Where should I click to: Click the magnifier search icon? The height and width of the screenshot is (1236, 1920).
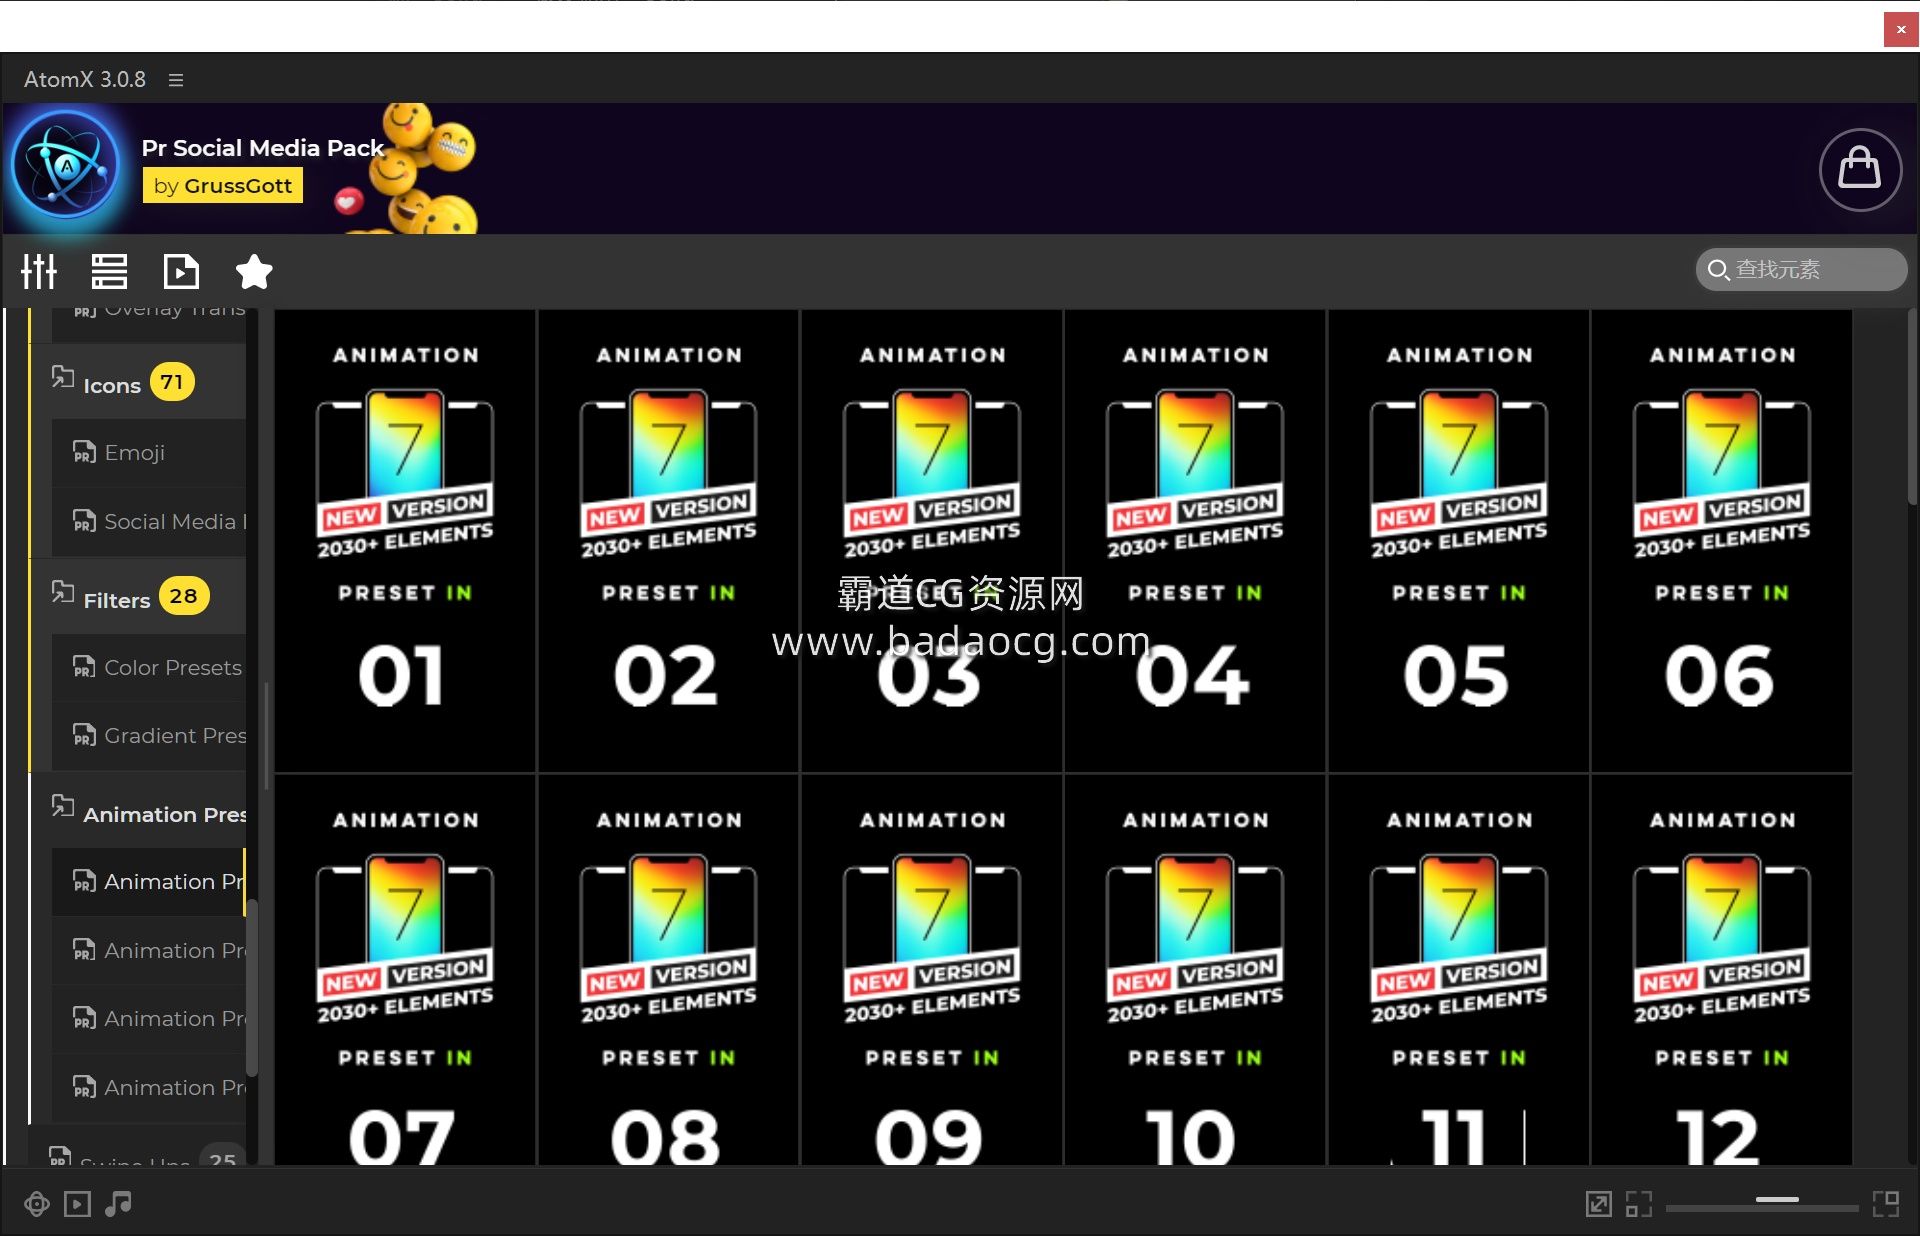coord(1718,270)
